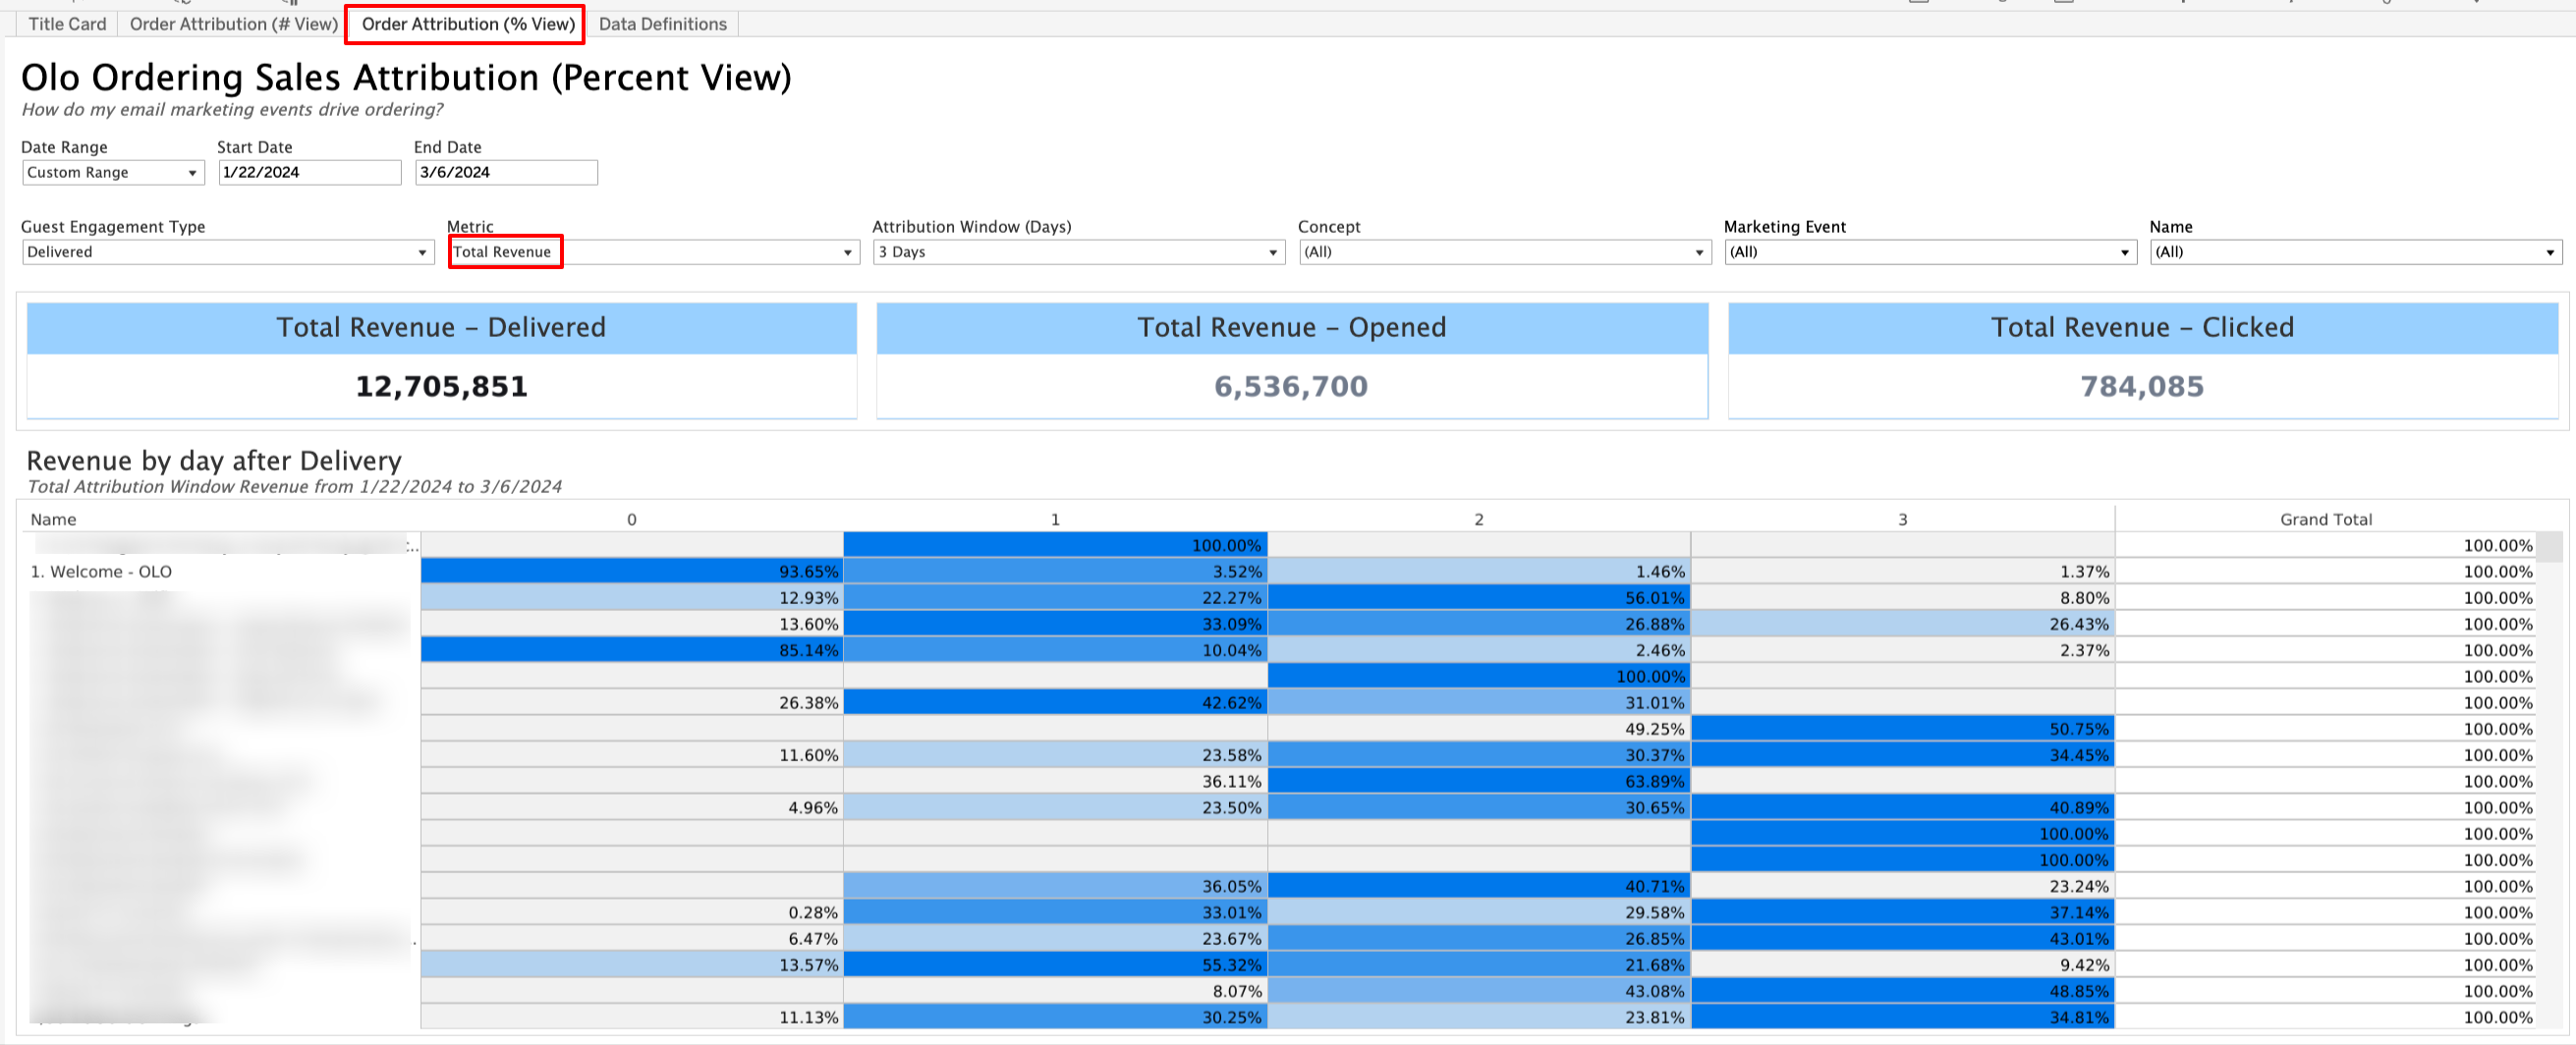Select the 0.28% cell
Viewport: 2576px width, 1045px height.
632,912
